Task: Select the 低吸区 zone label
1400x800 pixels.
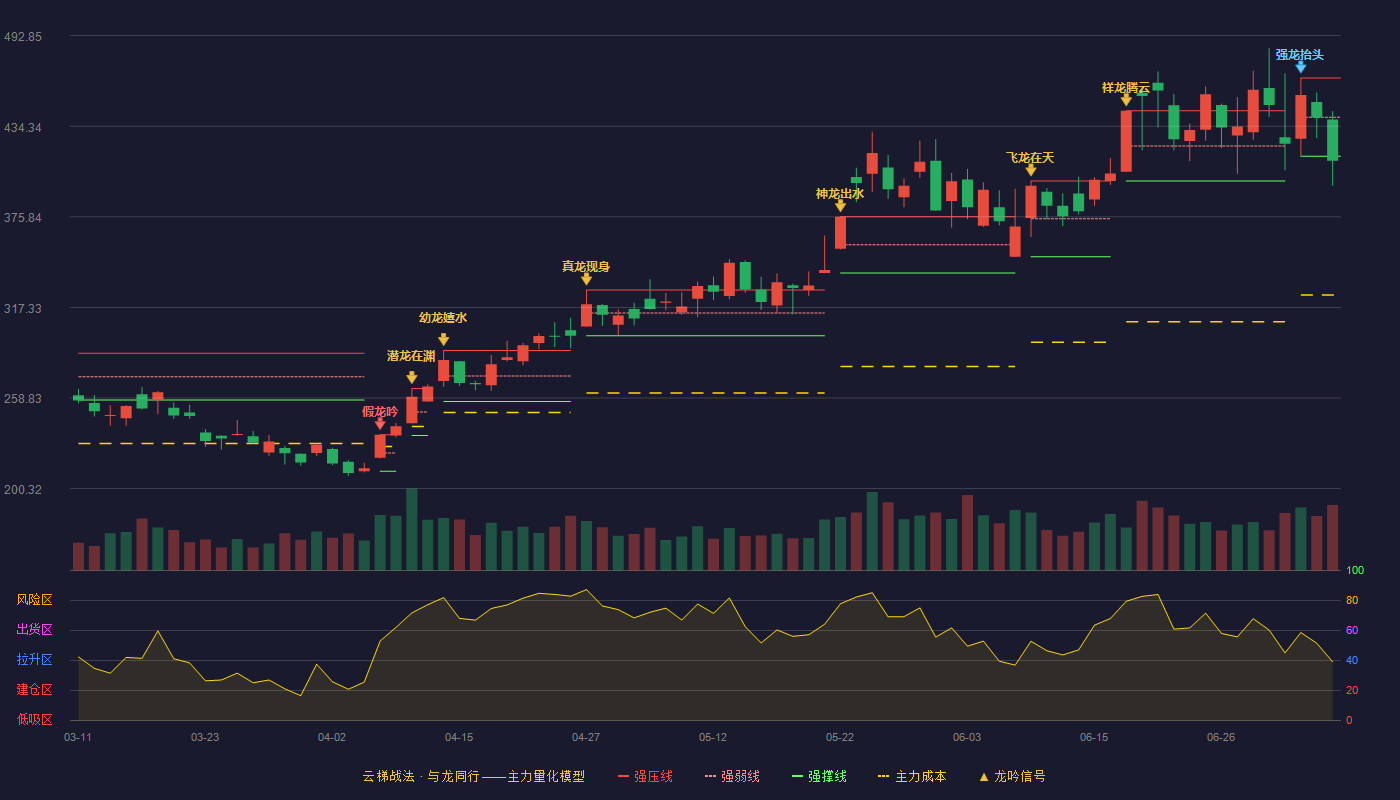Action: [x=34, y=719]
